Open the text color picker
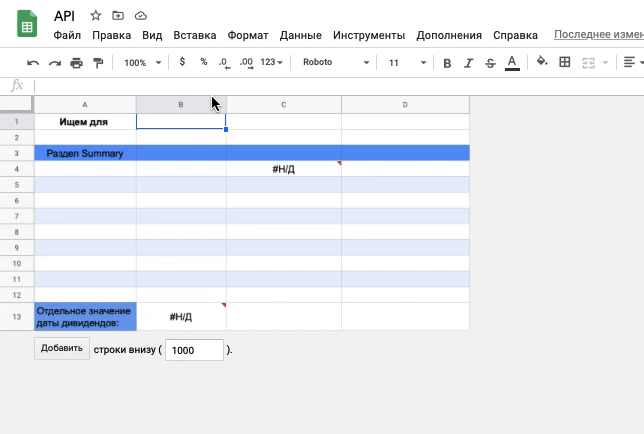This screenshot has height=434, width=644. 512,63
